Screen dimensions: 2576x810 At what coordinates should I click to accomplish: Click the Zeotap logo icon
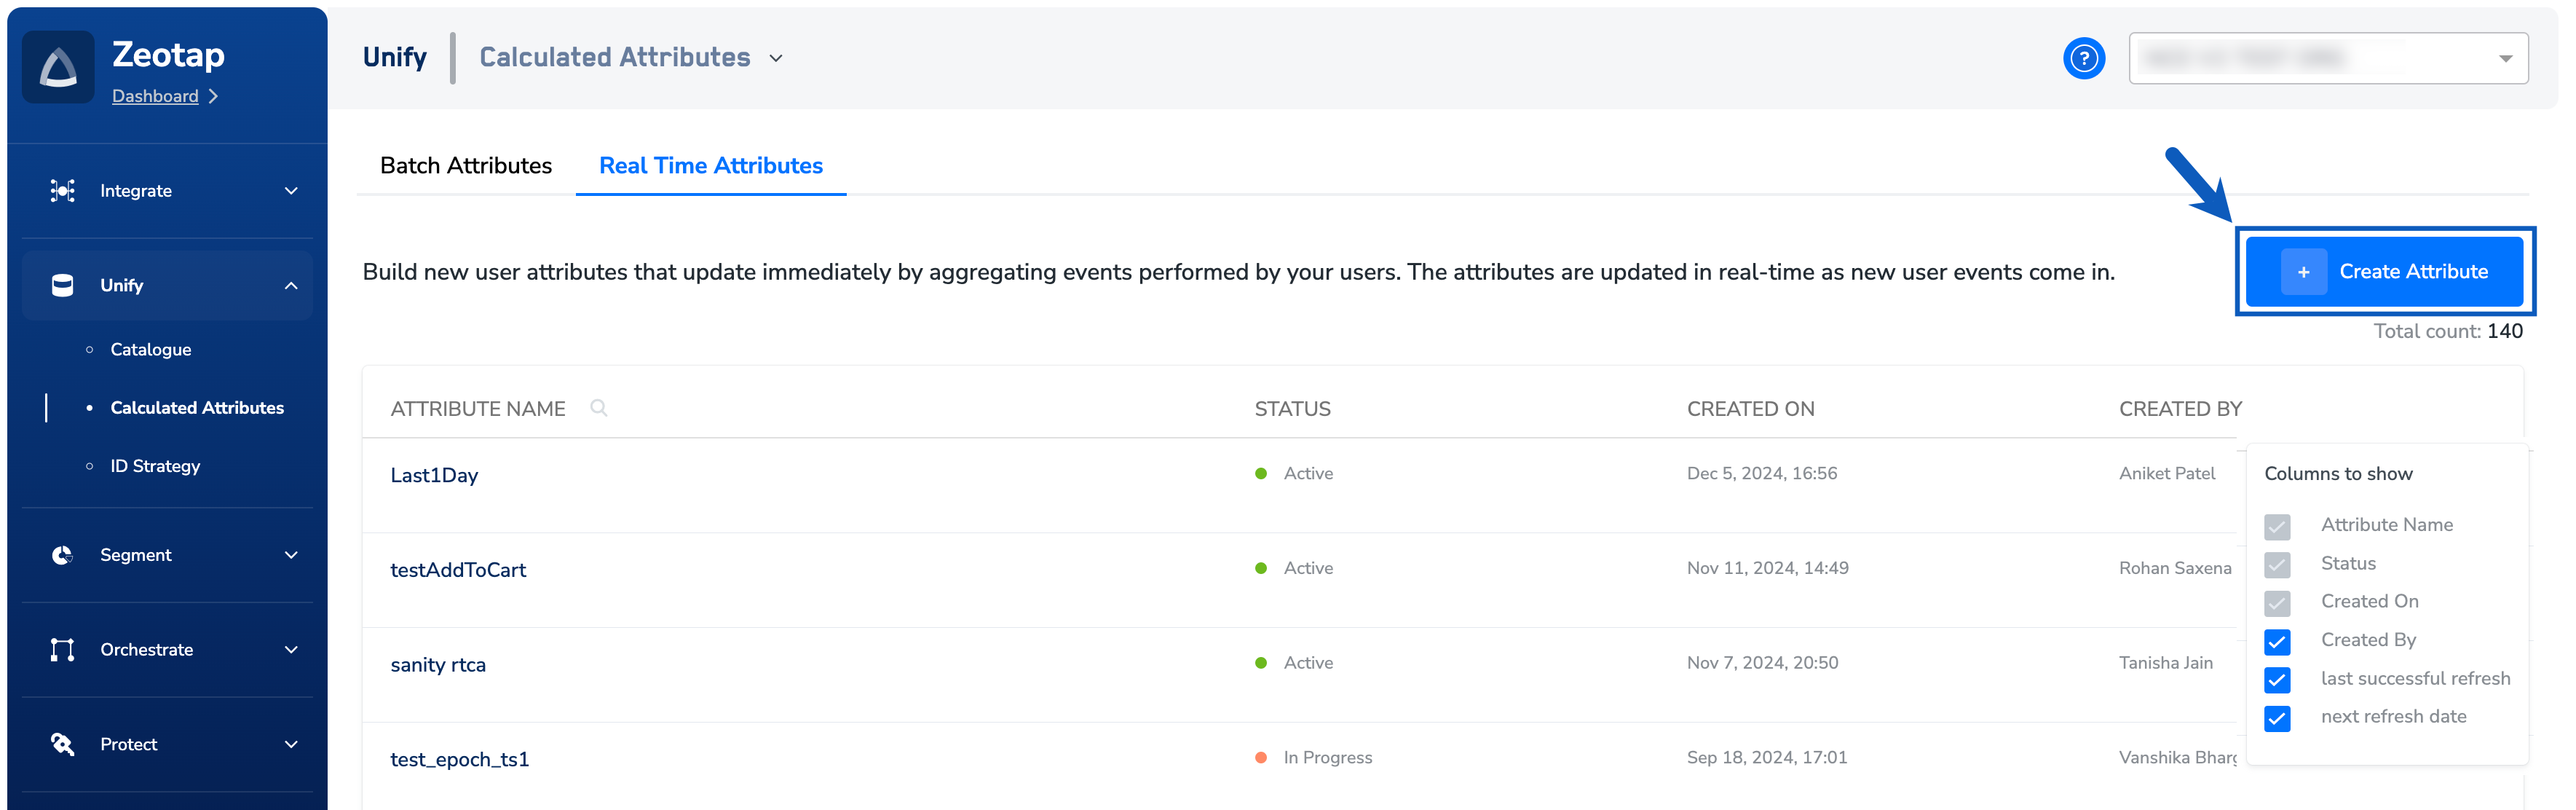tap(58, 67)
